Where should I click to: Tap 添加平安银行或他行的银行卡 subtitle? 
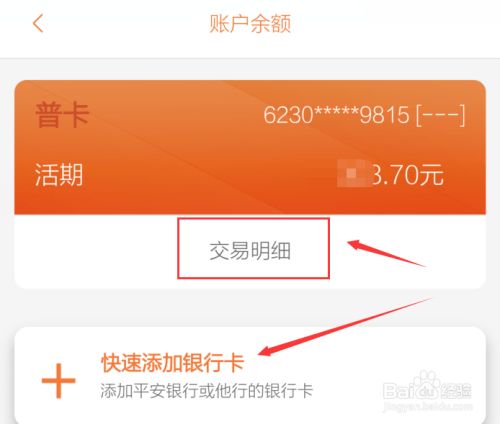tap(207, 390)
